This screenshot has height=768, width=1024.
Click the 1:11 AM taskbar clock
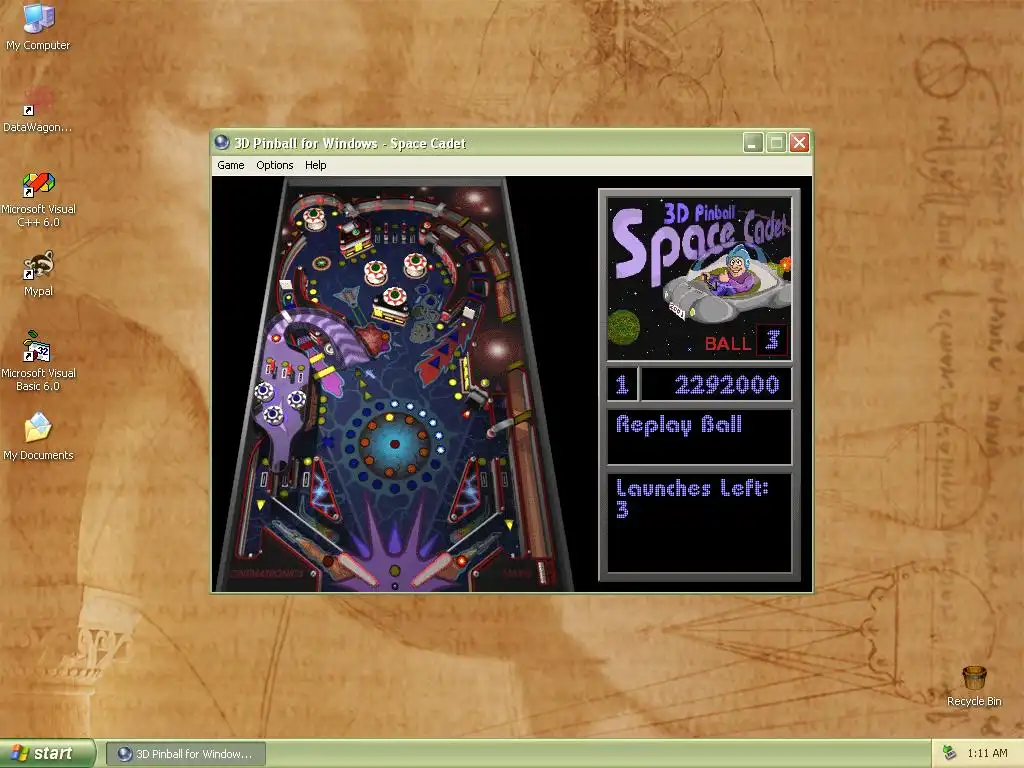(x=987, y=754)
